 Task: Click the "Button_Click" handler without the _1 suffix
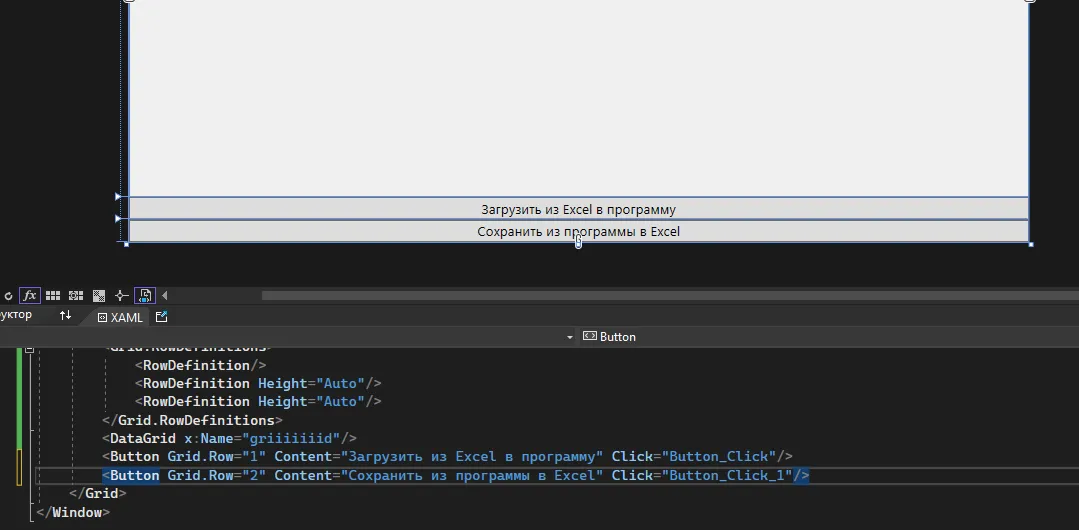[719, 456]
